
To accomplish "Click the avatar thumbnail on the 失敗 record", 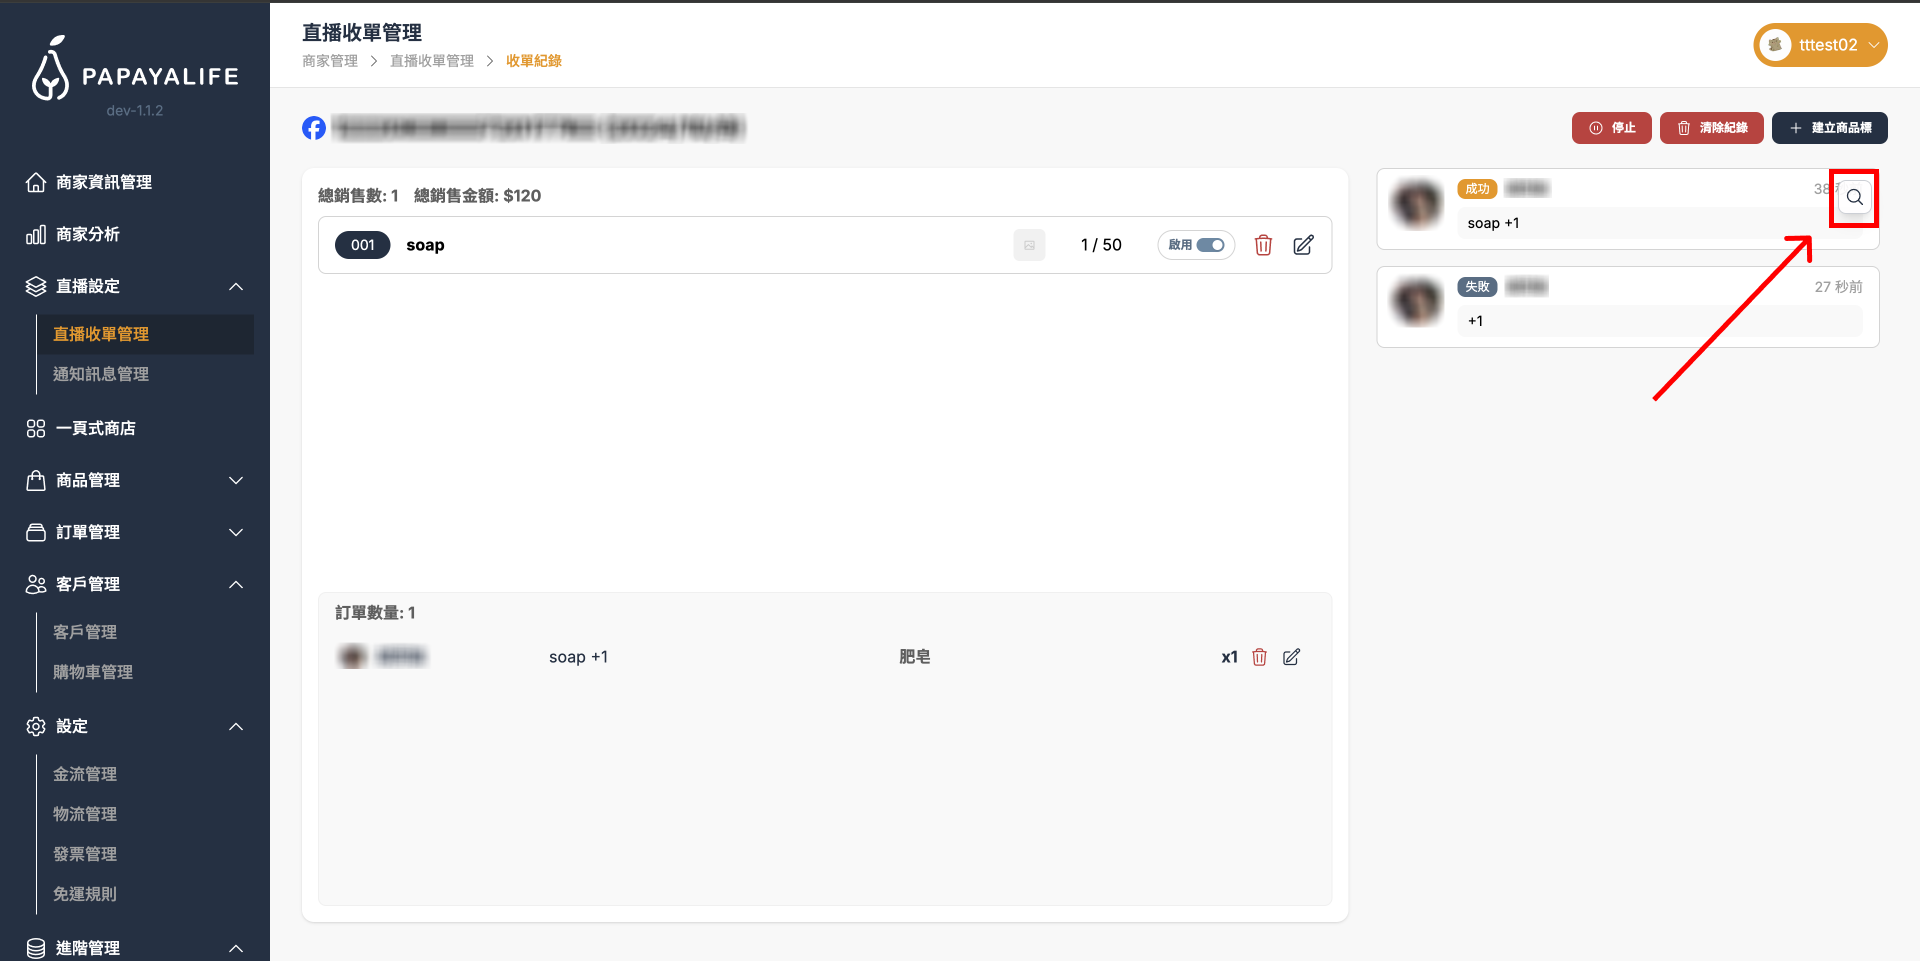I will 1417,302.
